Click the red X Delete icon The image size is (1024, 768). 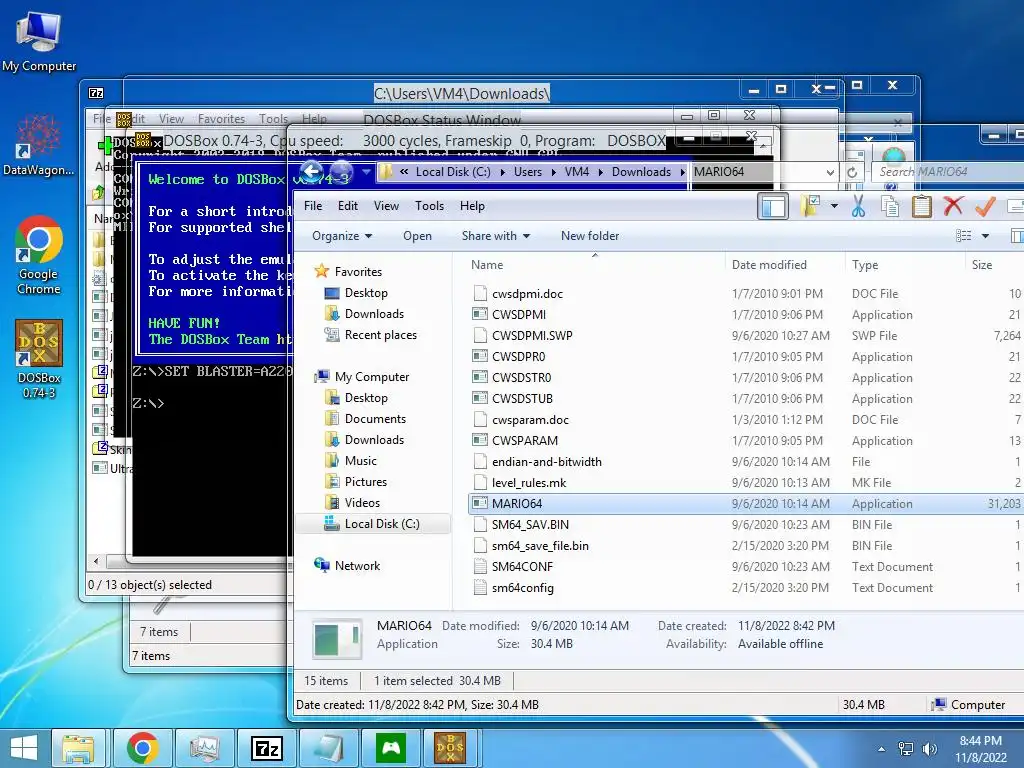tap(953, 206)
